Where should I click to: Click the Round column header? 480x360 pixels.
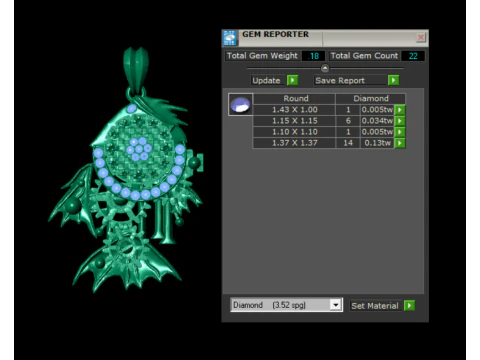tap(295, 98)
